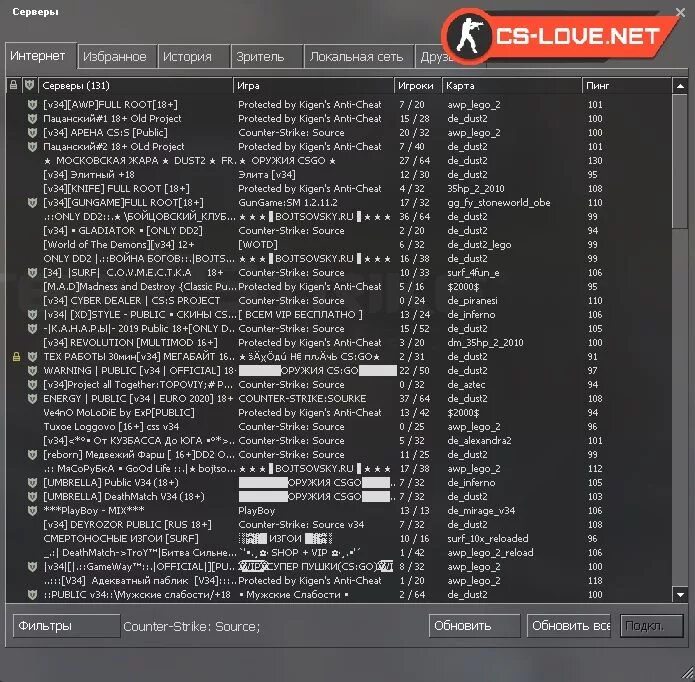Viewport: 695px width, 682px height.
Task: Select server Ve4nO MoLoDiE by ExP[PUBLIC]
Action: pyautogui.click(x=339, y=413)
